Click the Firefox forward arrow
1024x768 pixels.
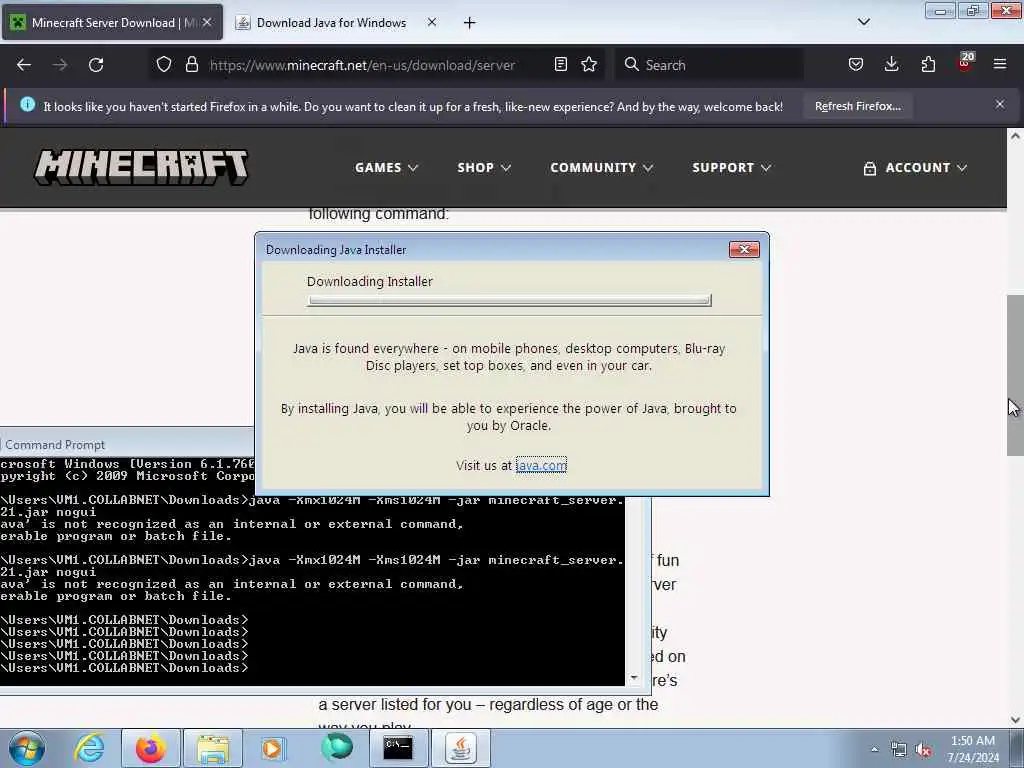(x=60, y=65)
